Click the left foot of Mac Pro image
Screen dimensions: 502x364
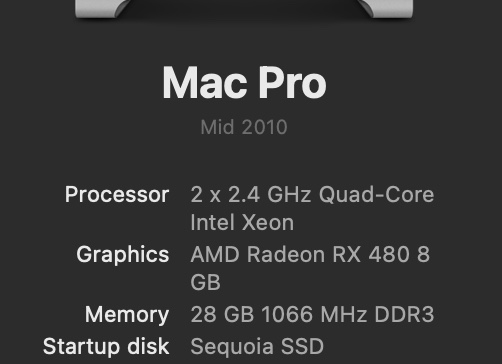point(102,8)
